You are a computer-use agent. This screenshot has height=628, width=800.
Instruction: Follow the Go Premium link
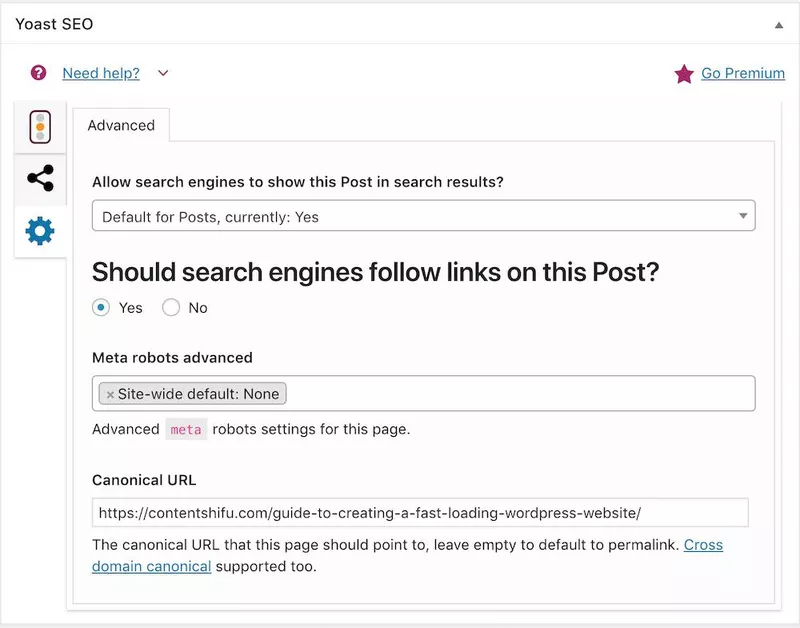pos(743,73)
